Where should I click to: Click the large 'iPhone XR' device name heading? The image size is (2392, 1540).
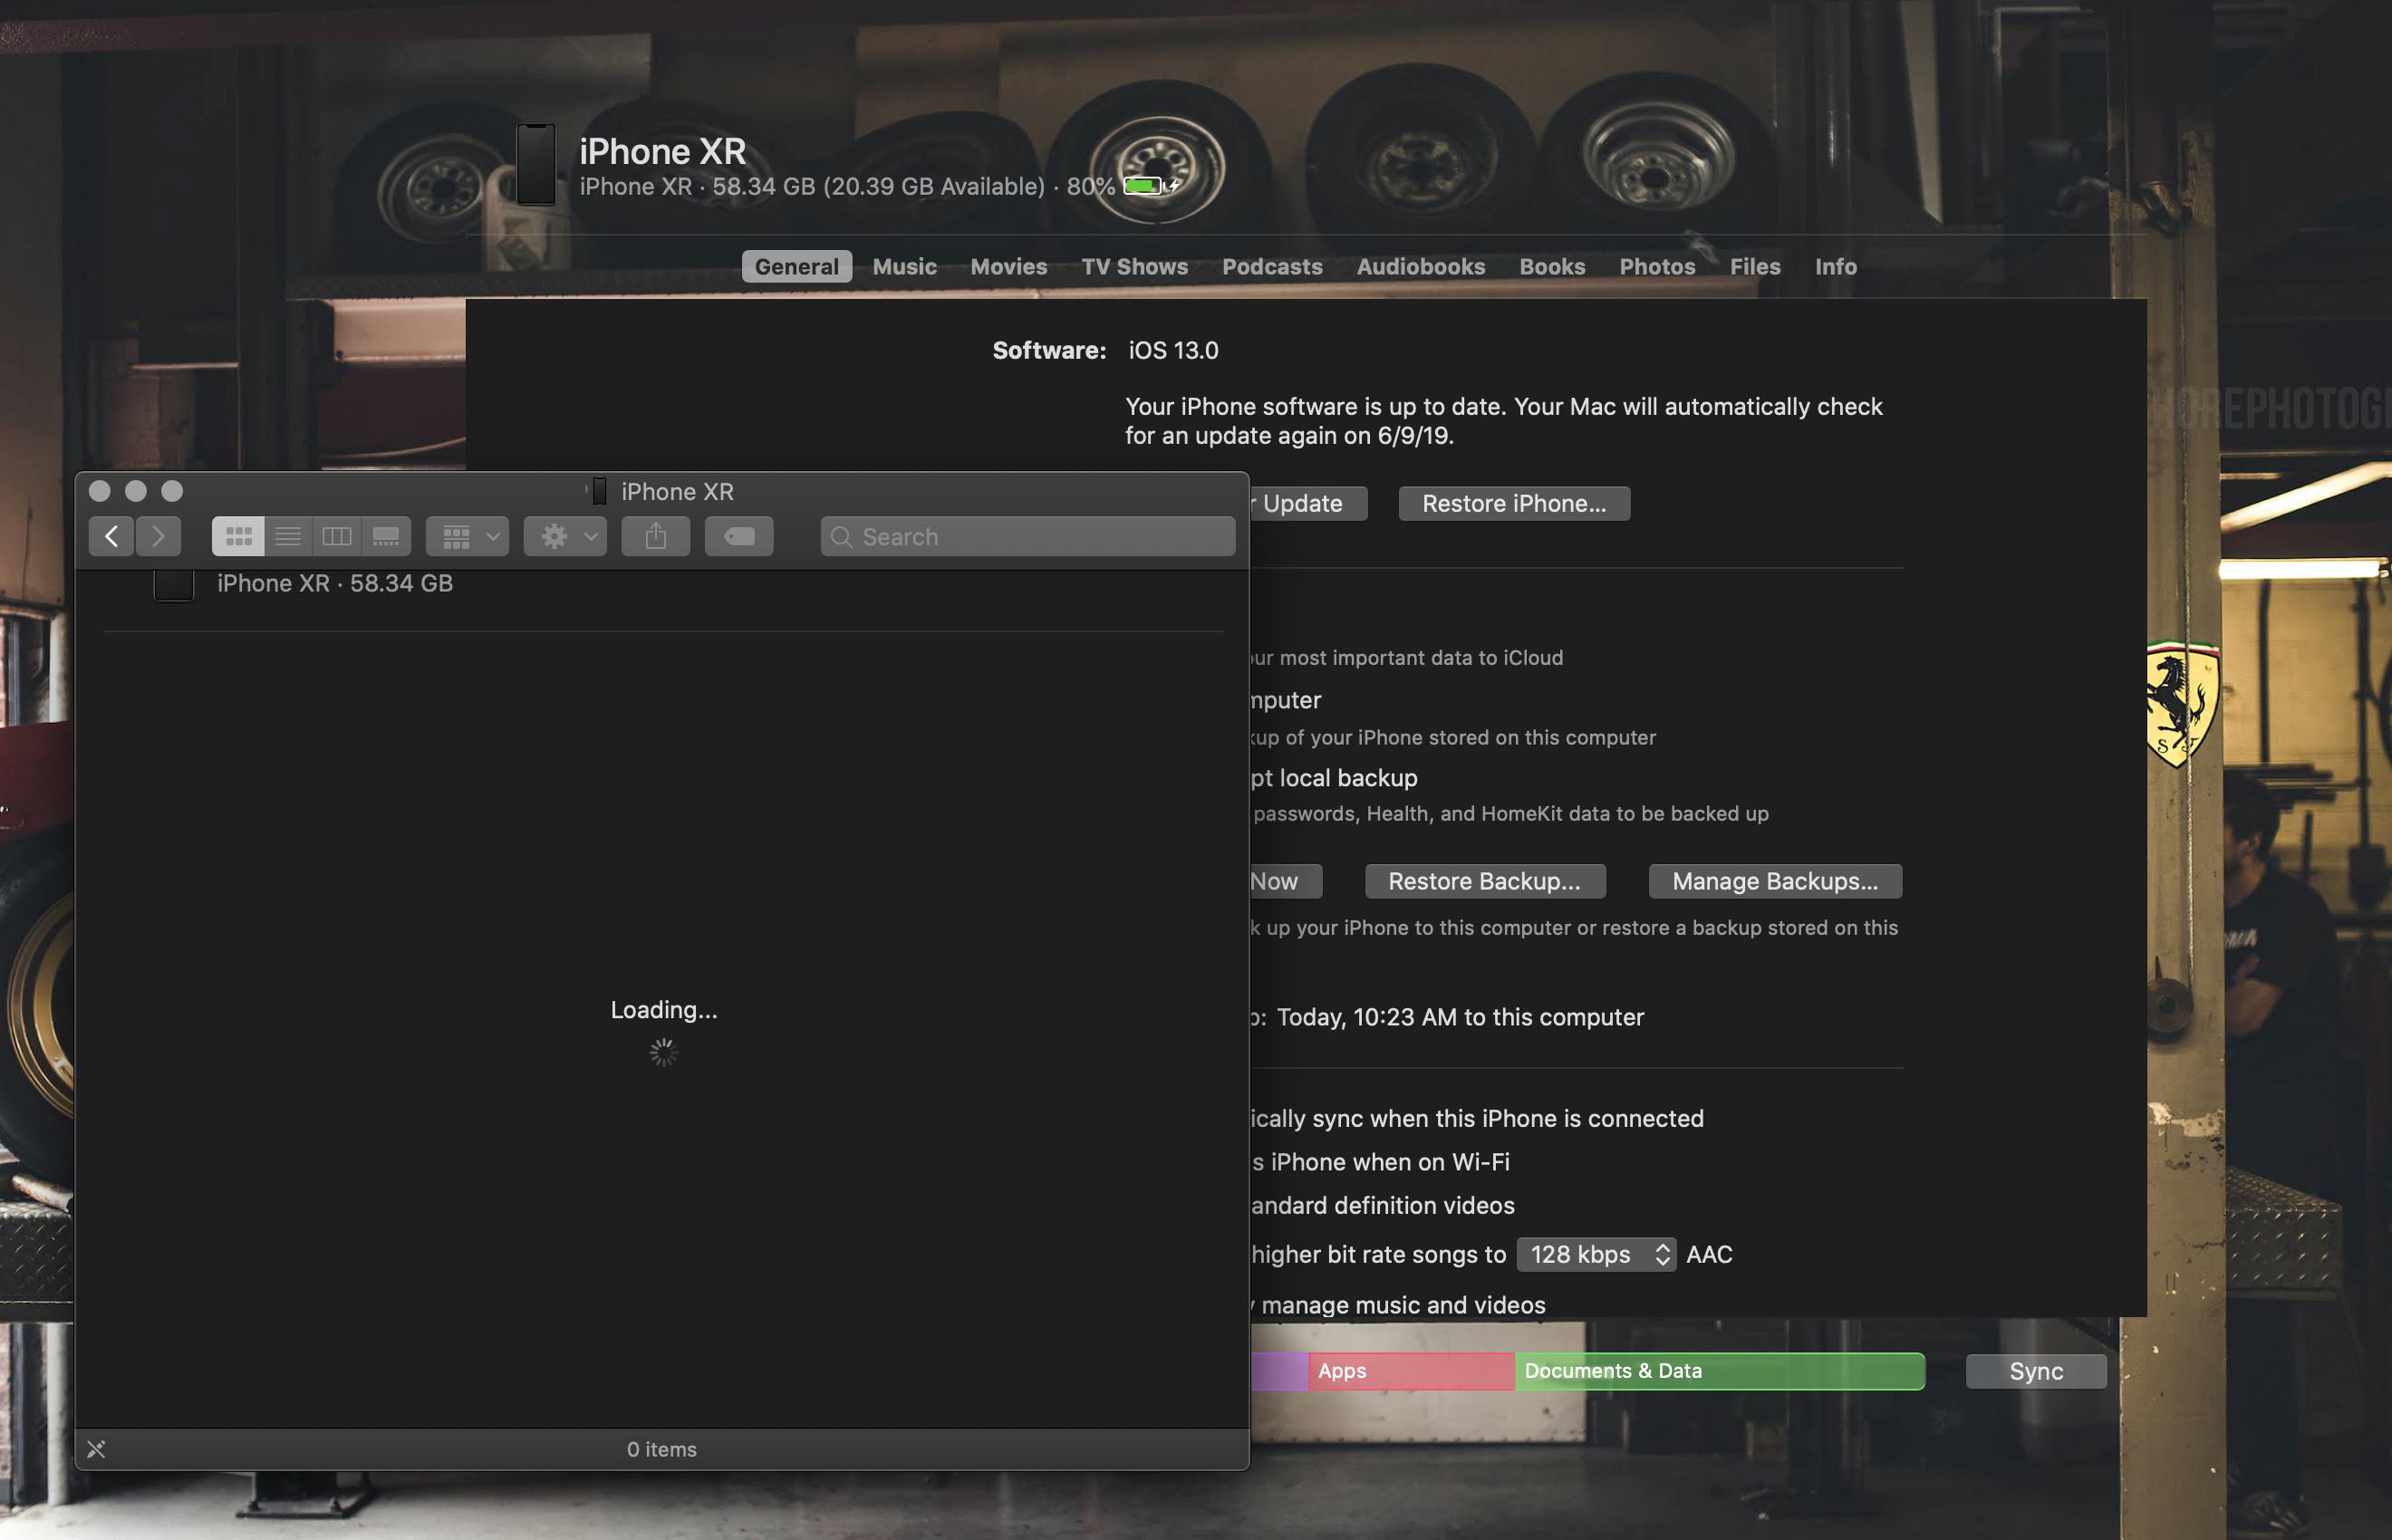[x=663, y=151]
